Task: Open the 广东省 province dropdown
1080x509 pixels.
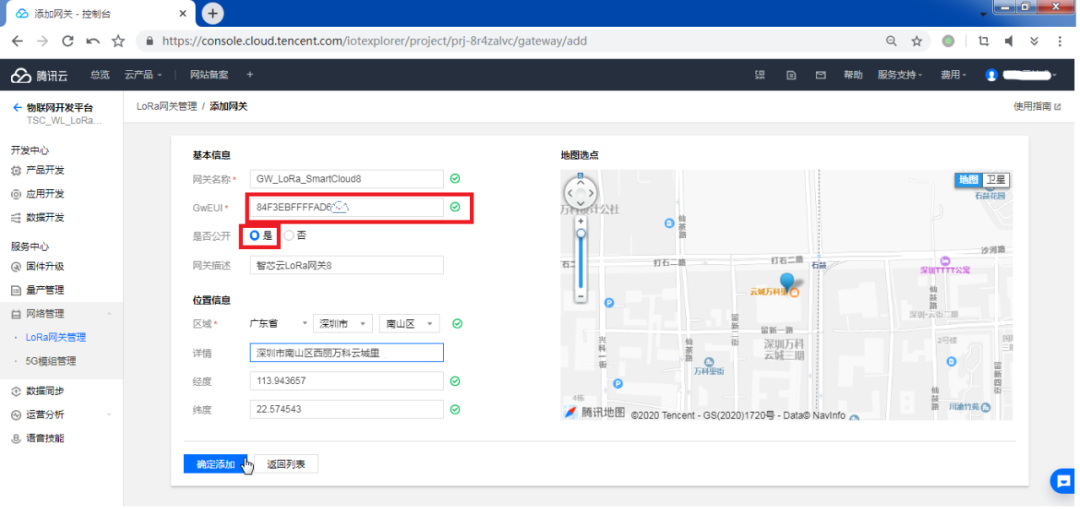Action: click(278, 324)
